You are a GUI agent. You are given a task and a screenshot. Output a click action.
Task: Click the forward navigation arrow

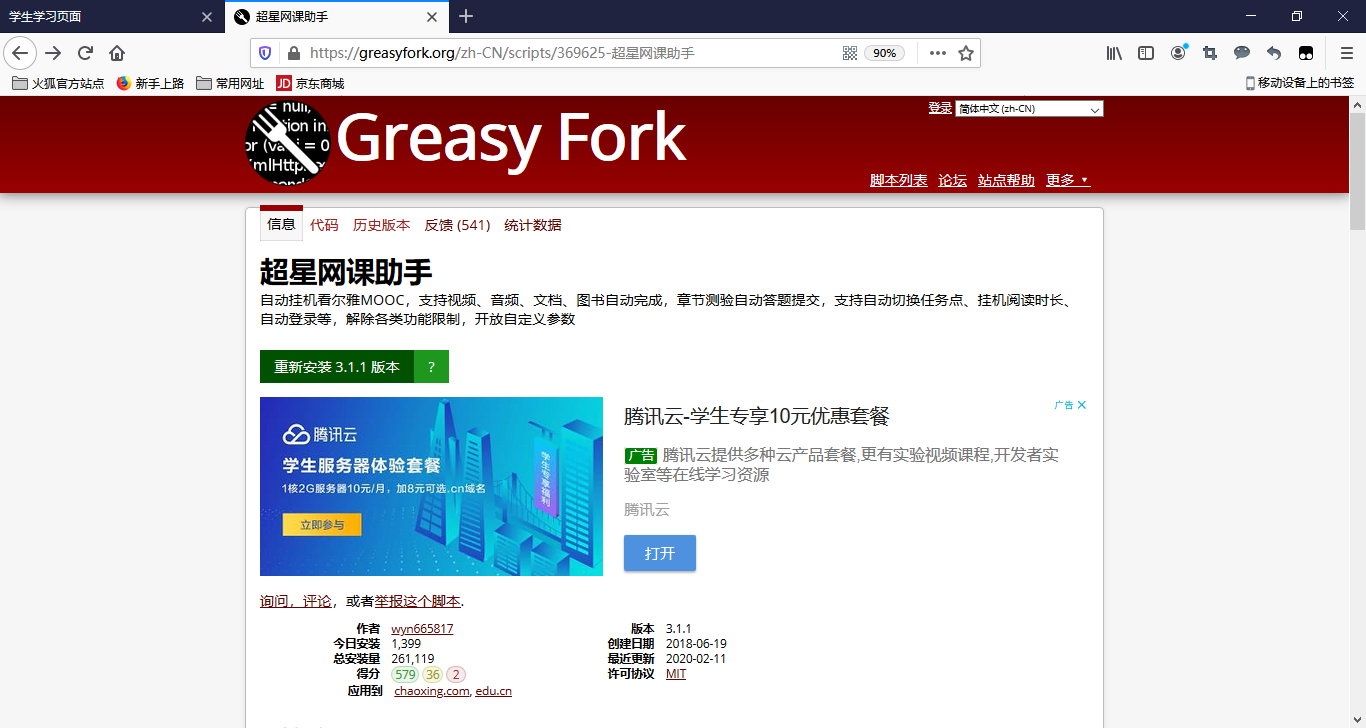[53, 53]
